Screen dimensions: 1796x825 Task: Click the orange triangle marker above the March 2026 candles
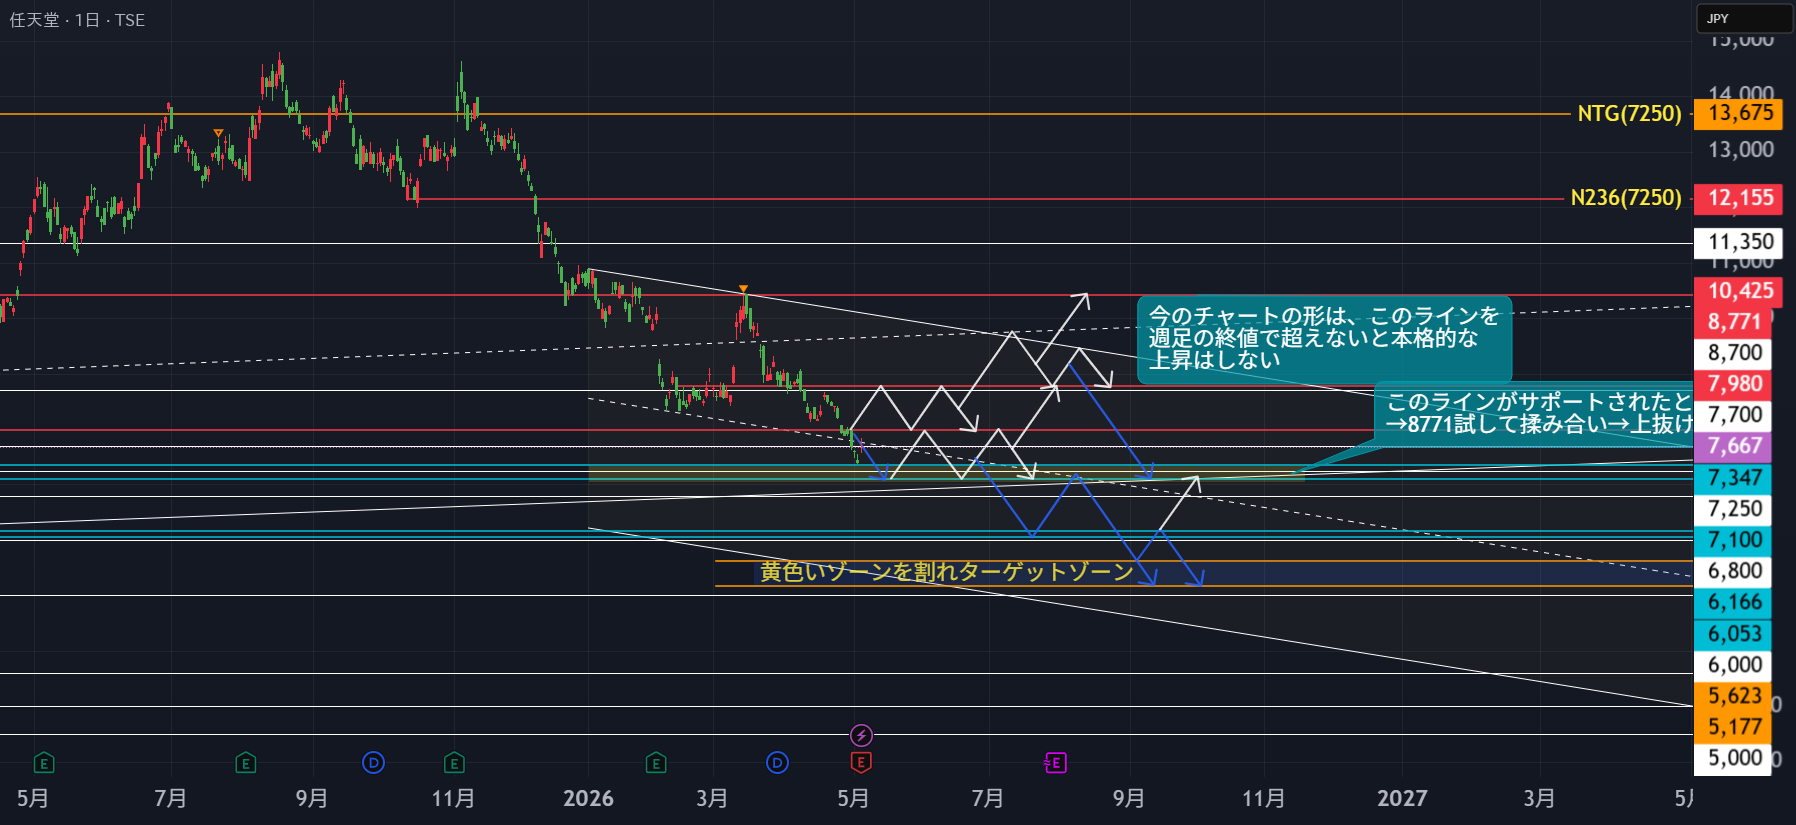[x=743, y=289]
